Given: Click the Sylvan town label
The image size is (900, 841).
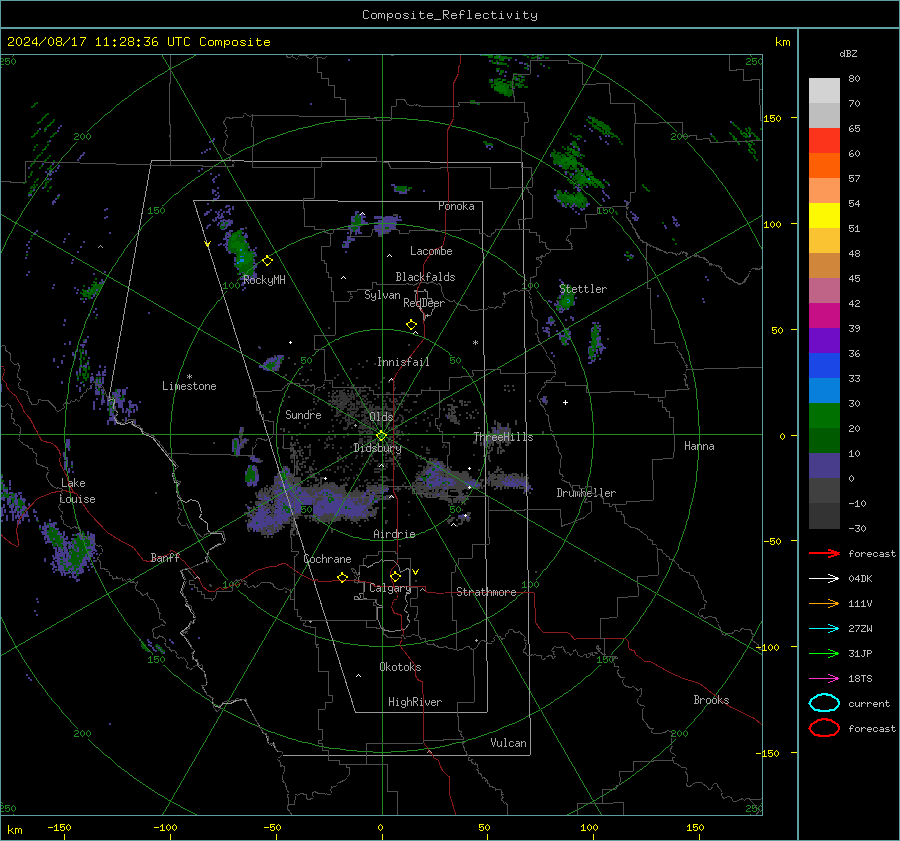Looking at the screenshot, I should pyautogui.click(x=382, y=295).
